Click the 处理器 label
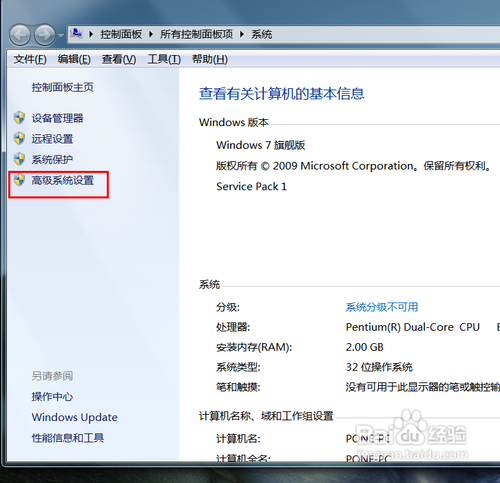 [233, 327]
